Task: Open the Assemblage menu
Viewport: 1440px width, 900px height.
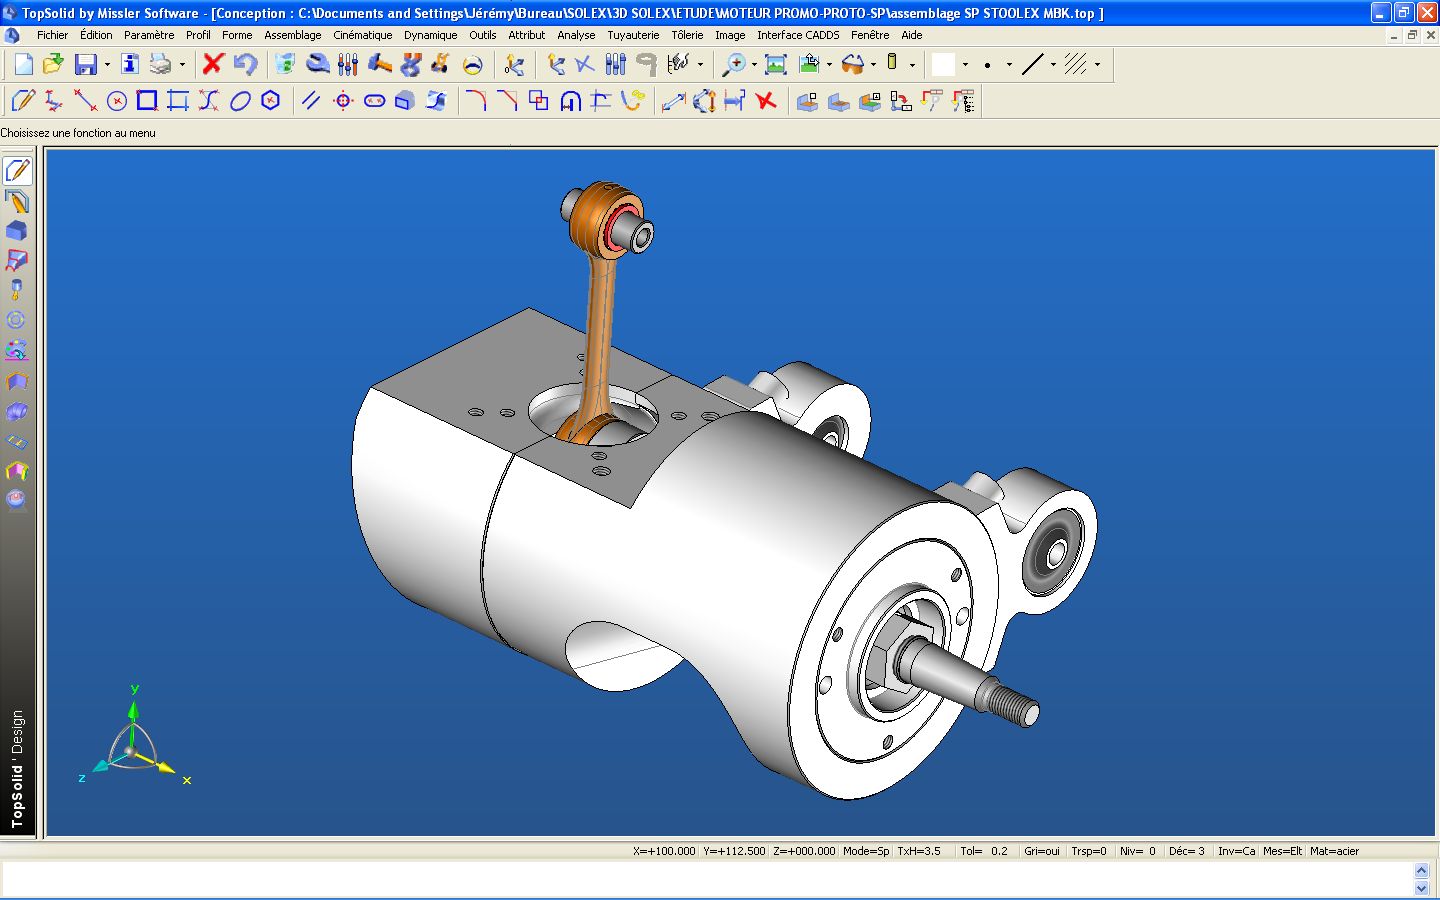Action: pos(293,35)
